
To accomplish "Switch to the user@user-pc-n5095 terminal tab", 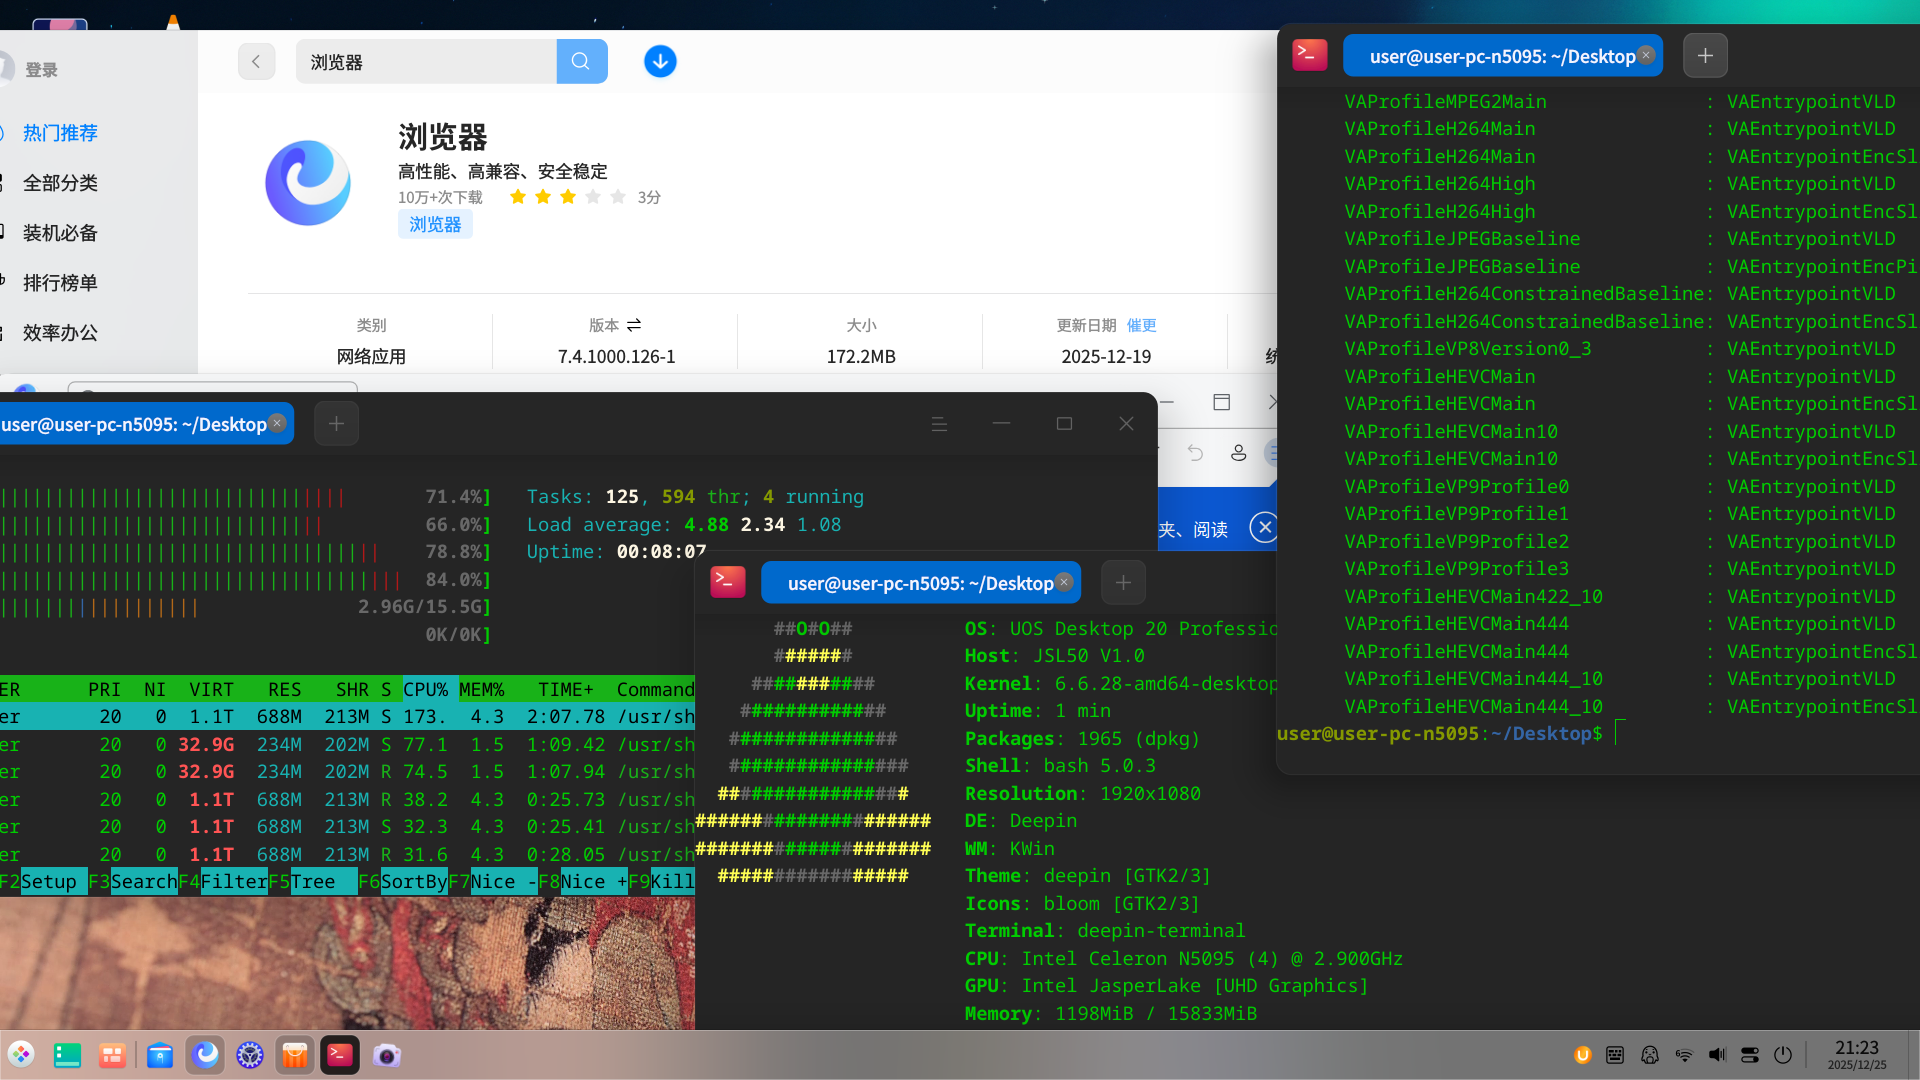I will coord(920,582).
